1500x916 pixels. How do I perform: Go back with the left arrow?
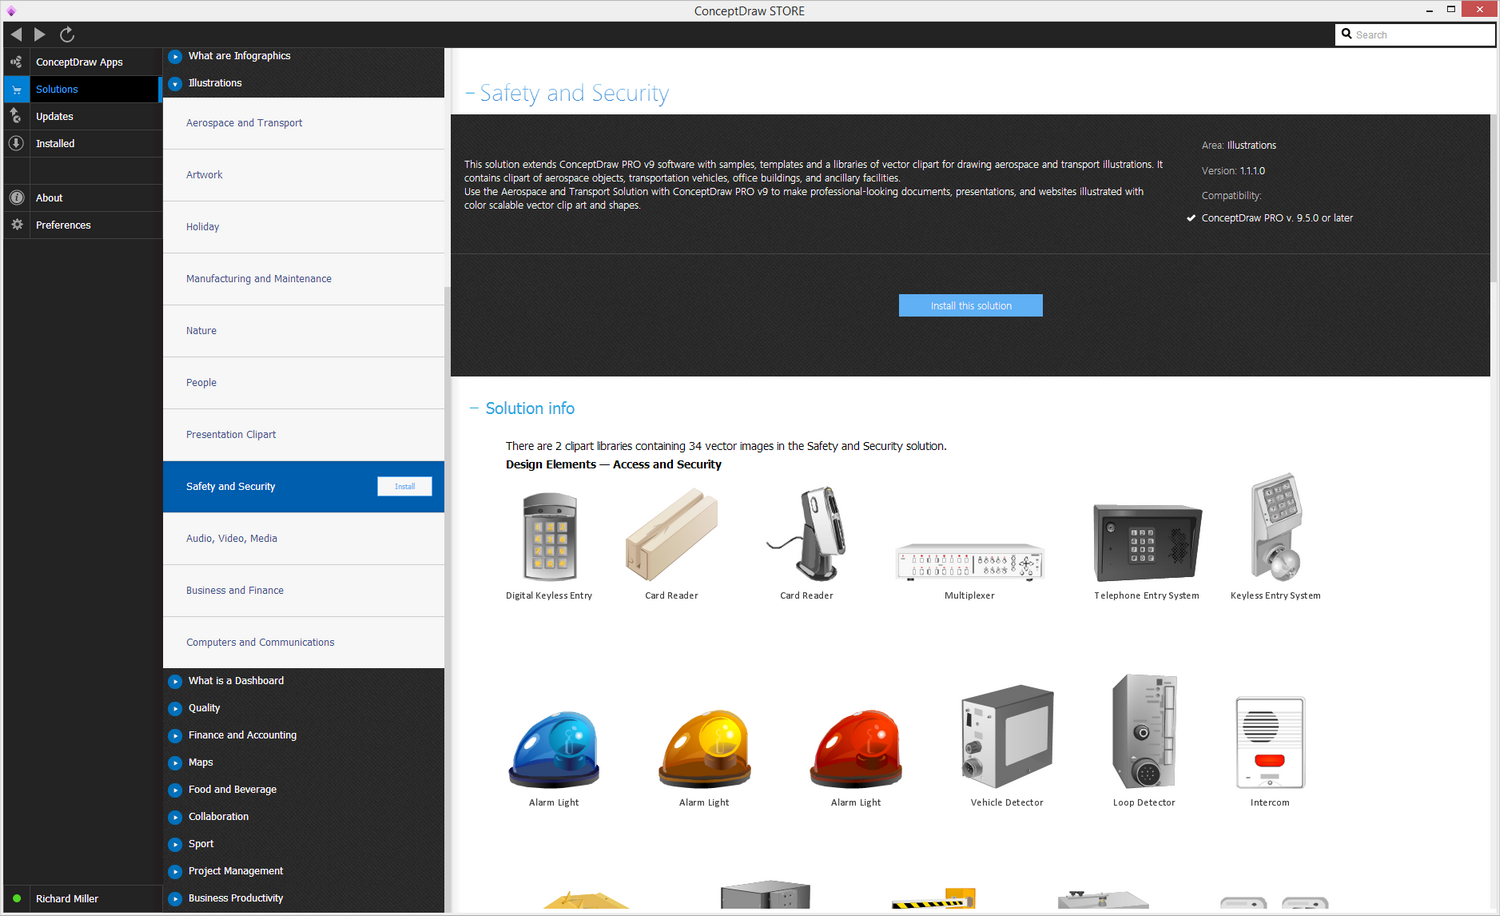tap(16, 34)
